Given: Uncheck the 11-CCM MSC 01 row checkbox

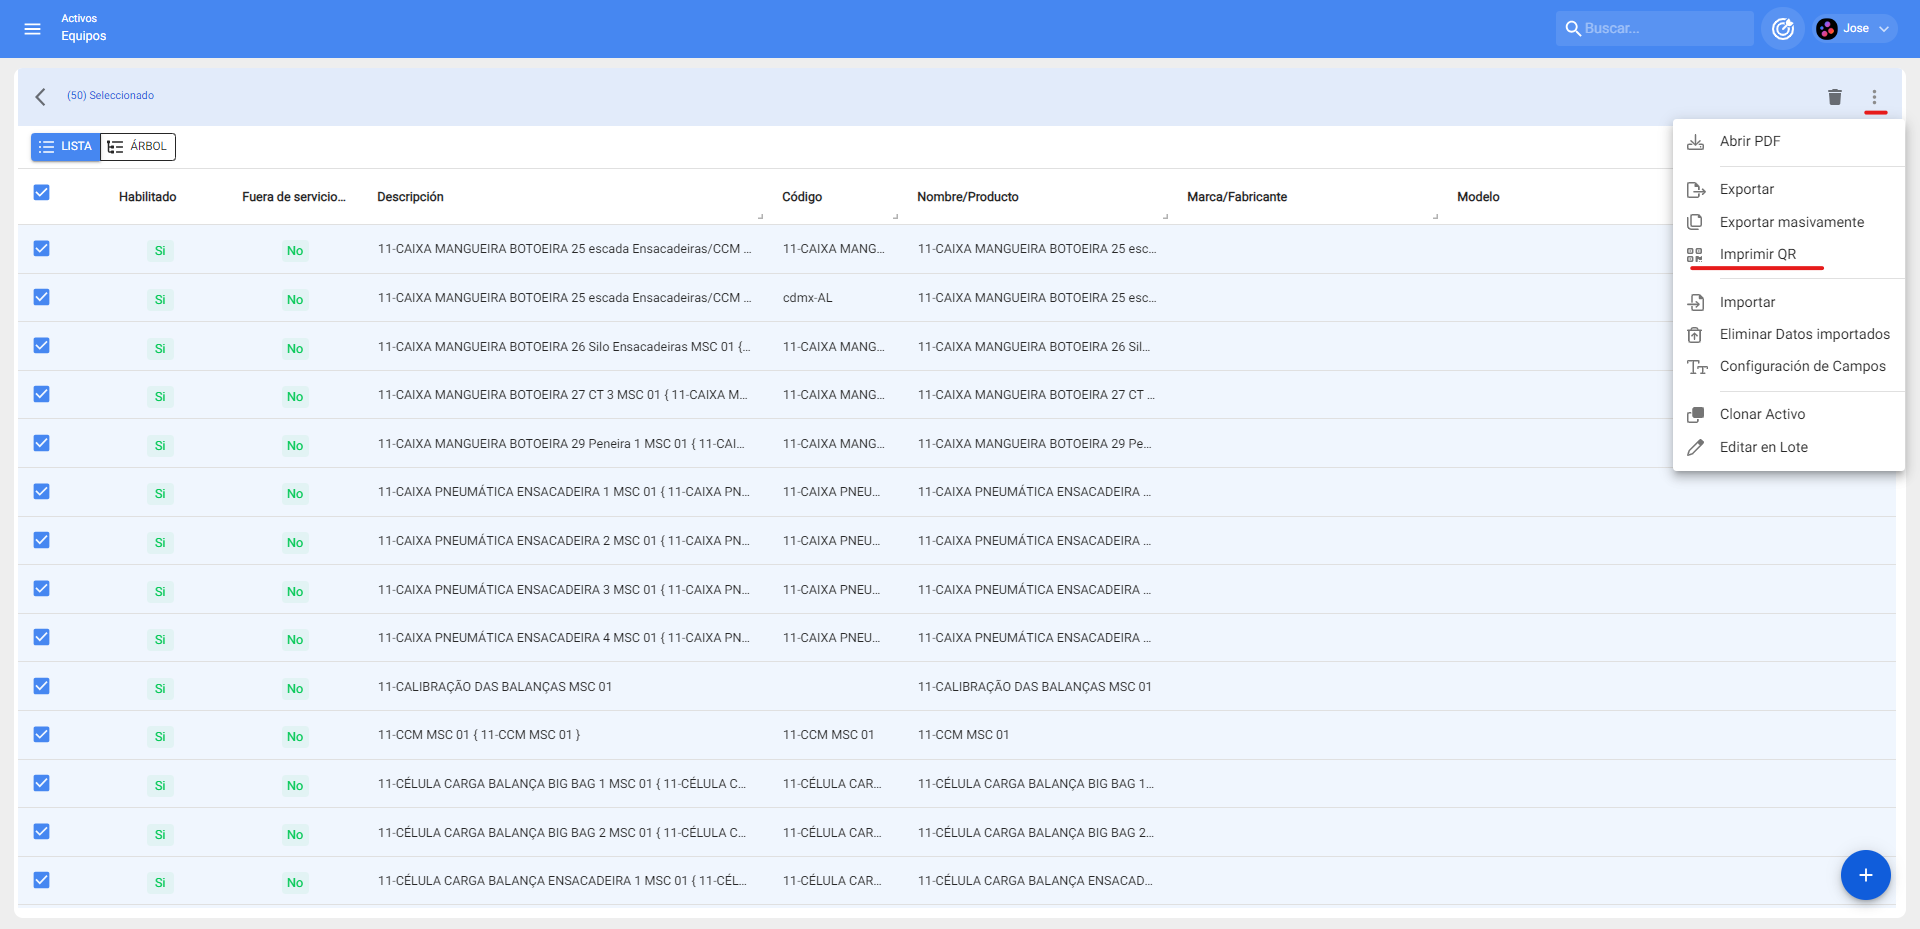Looking at the screenshot, I should [41, 734].
